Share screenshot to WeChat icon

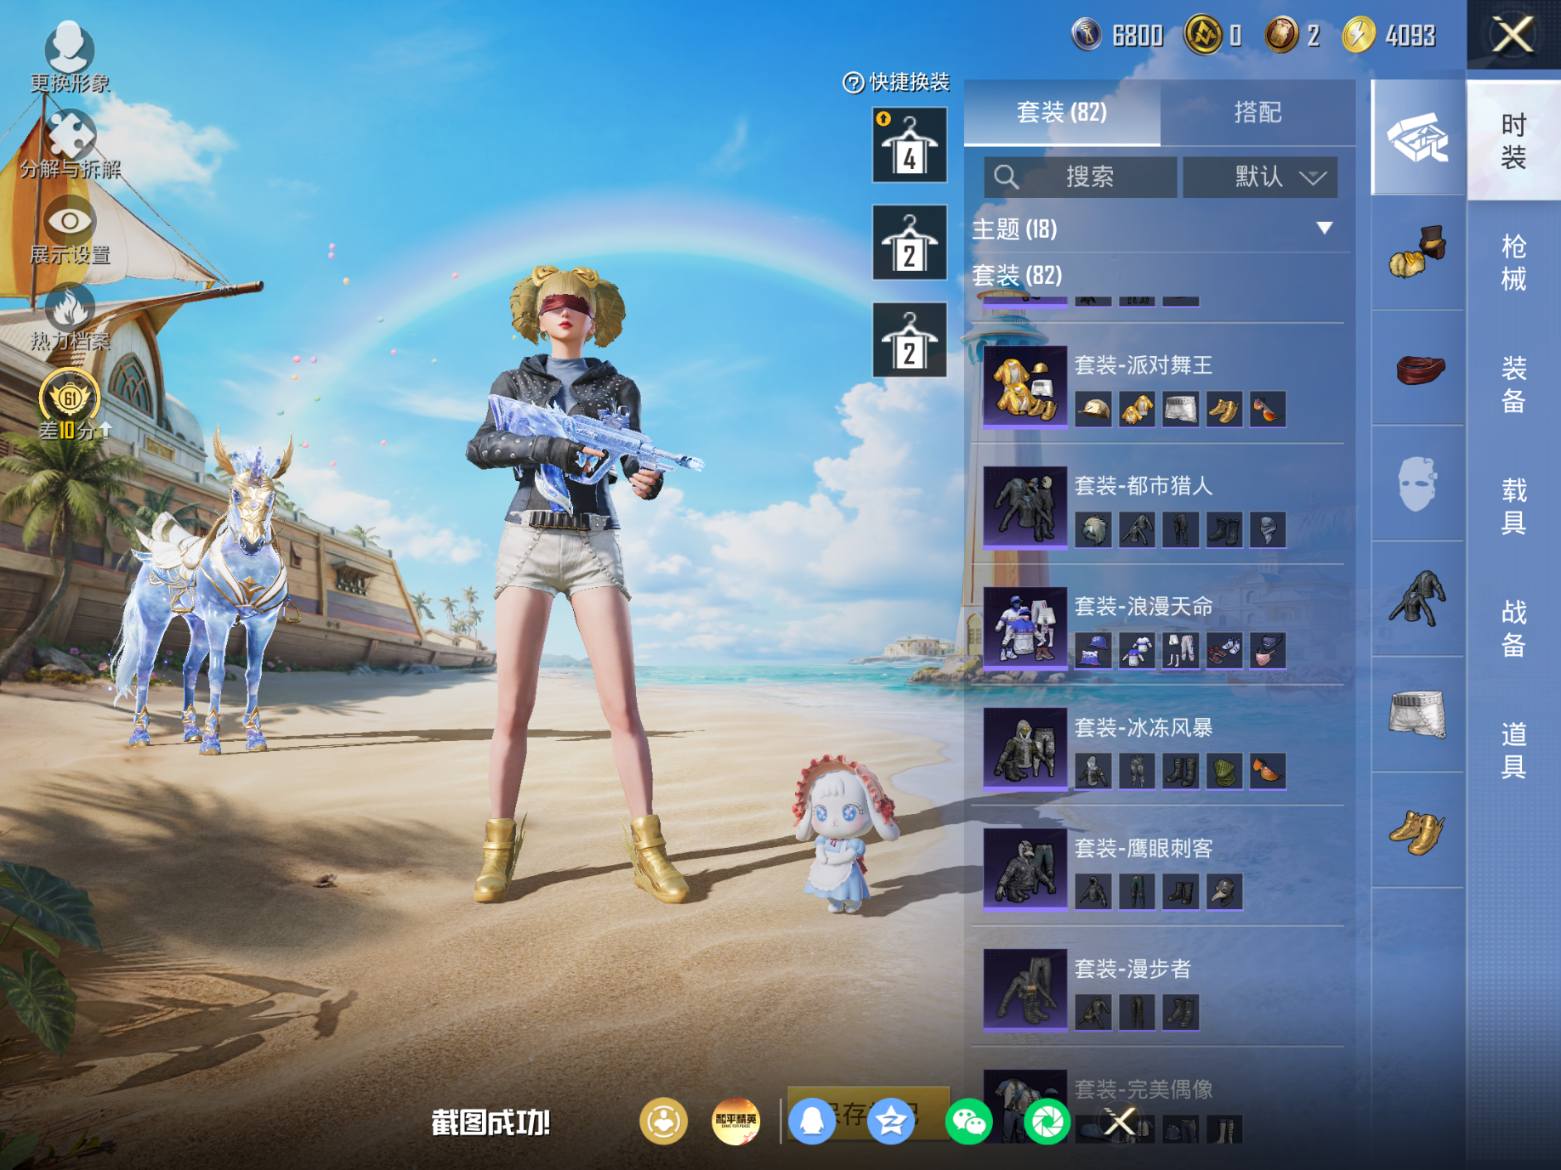point(968,1121)
